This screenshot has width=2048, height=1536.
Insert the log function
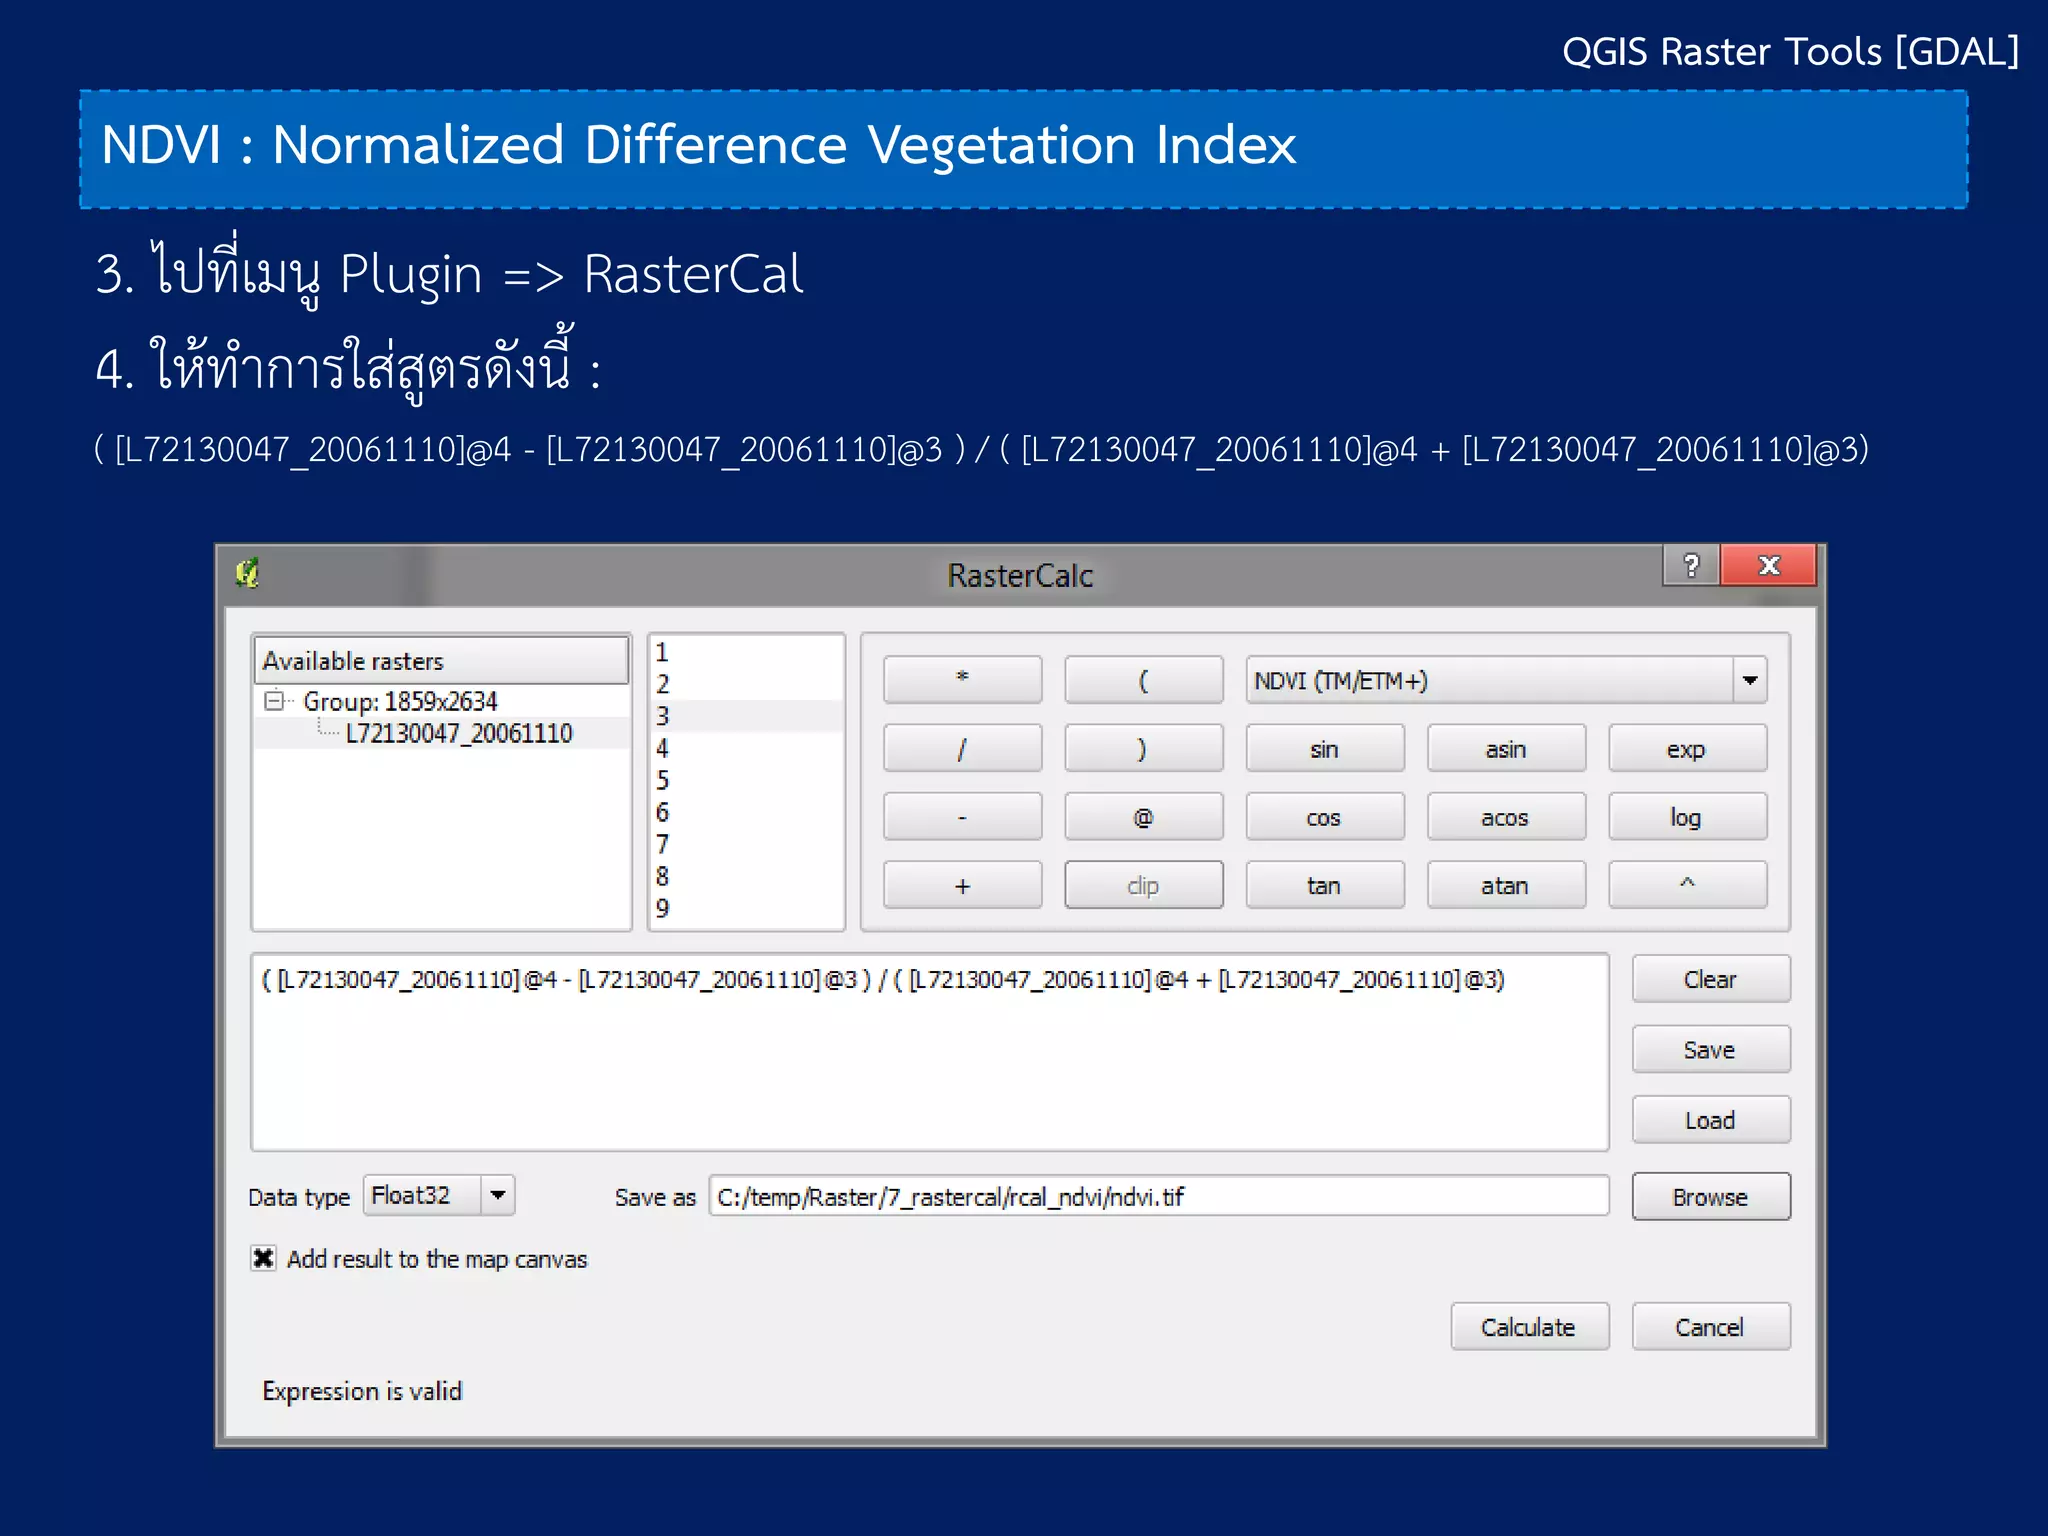(x=1686, y=817)
